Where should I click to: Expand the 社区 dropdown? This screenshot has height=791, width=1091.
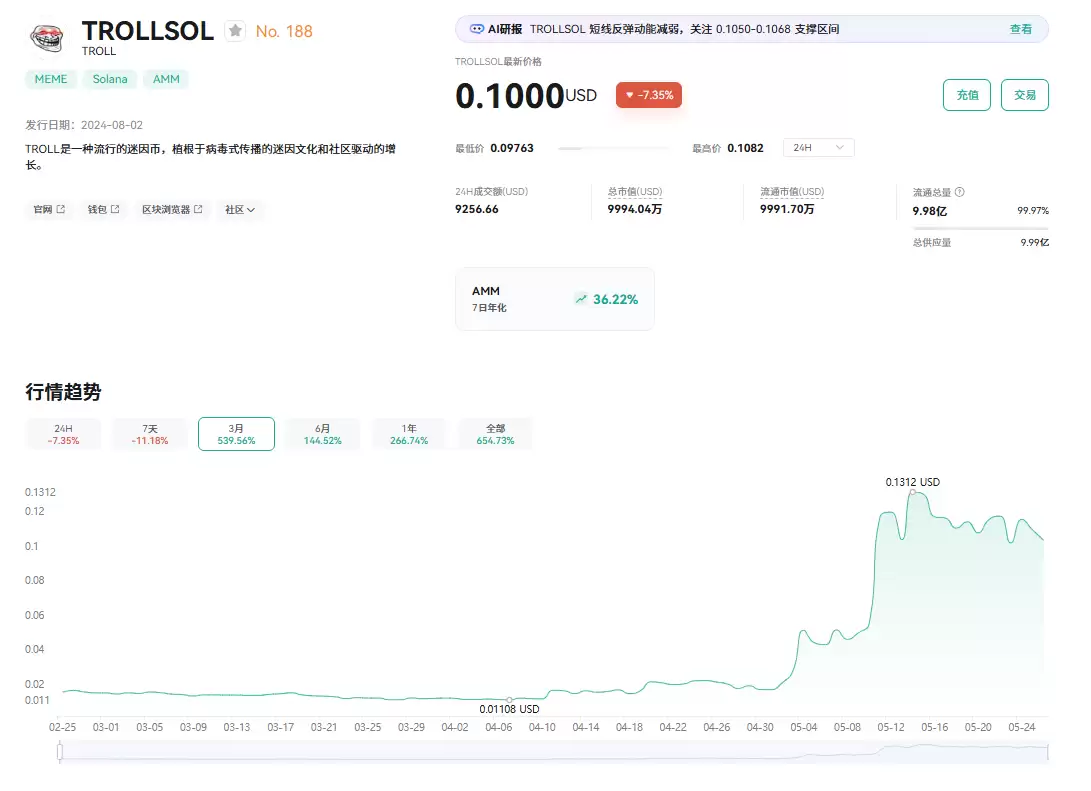[240, 209]
